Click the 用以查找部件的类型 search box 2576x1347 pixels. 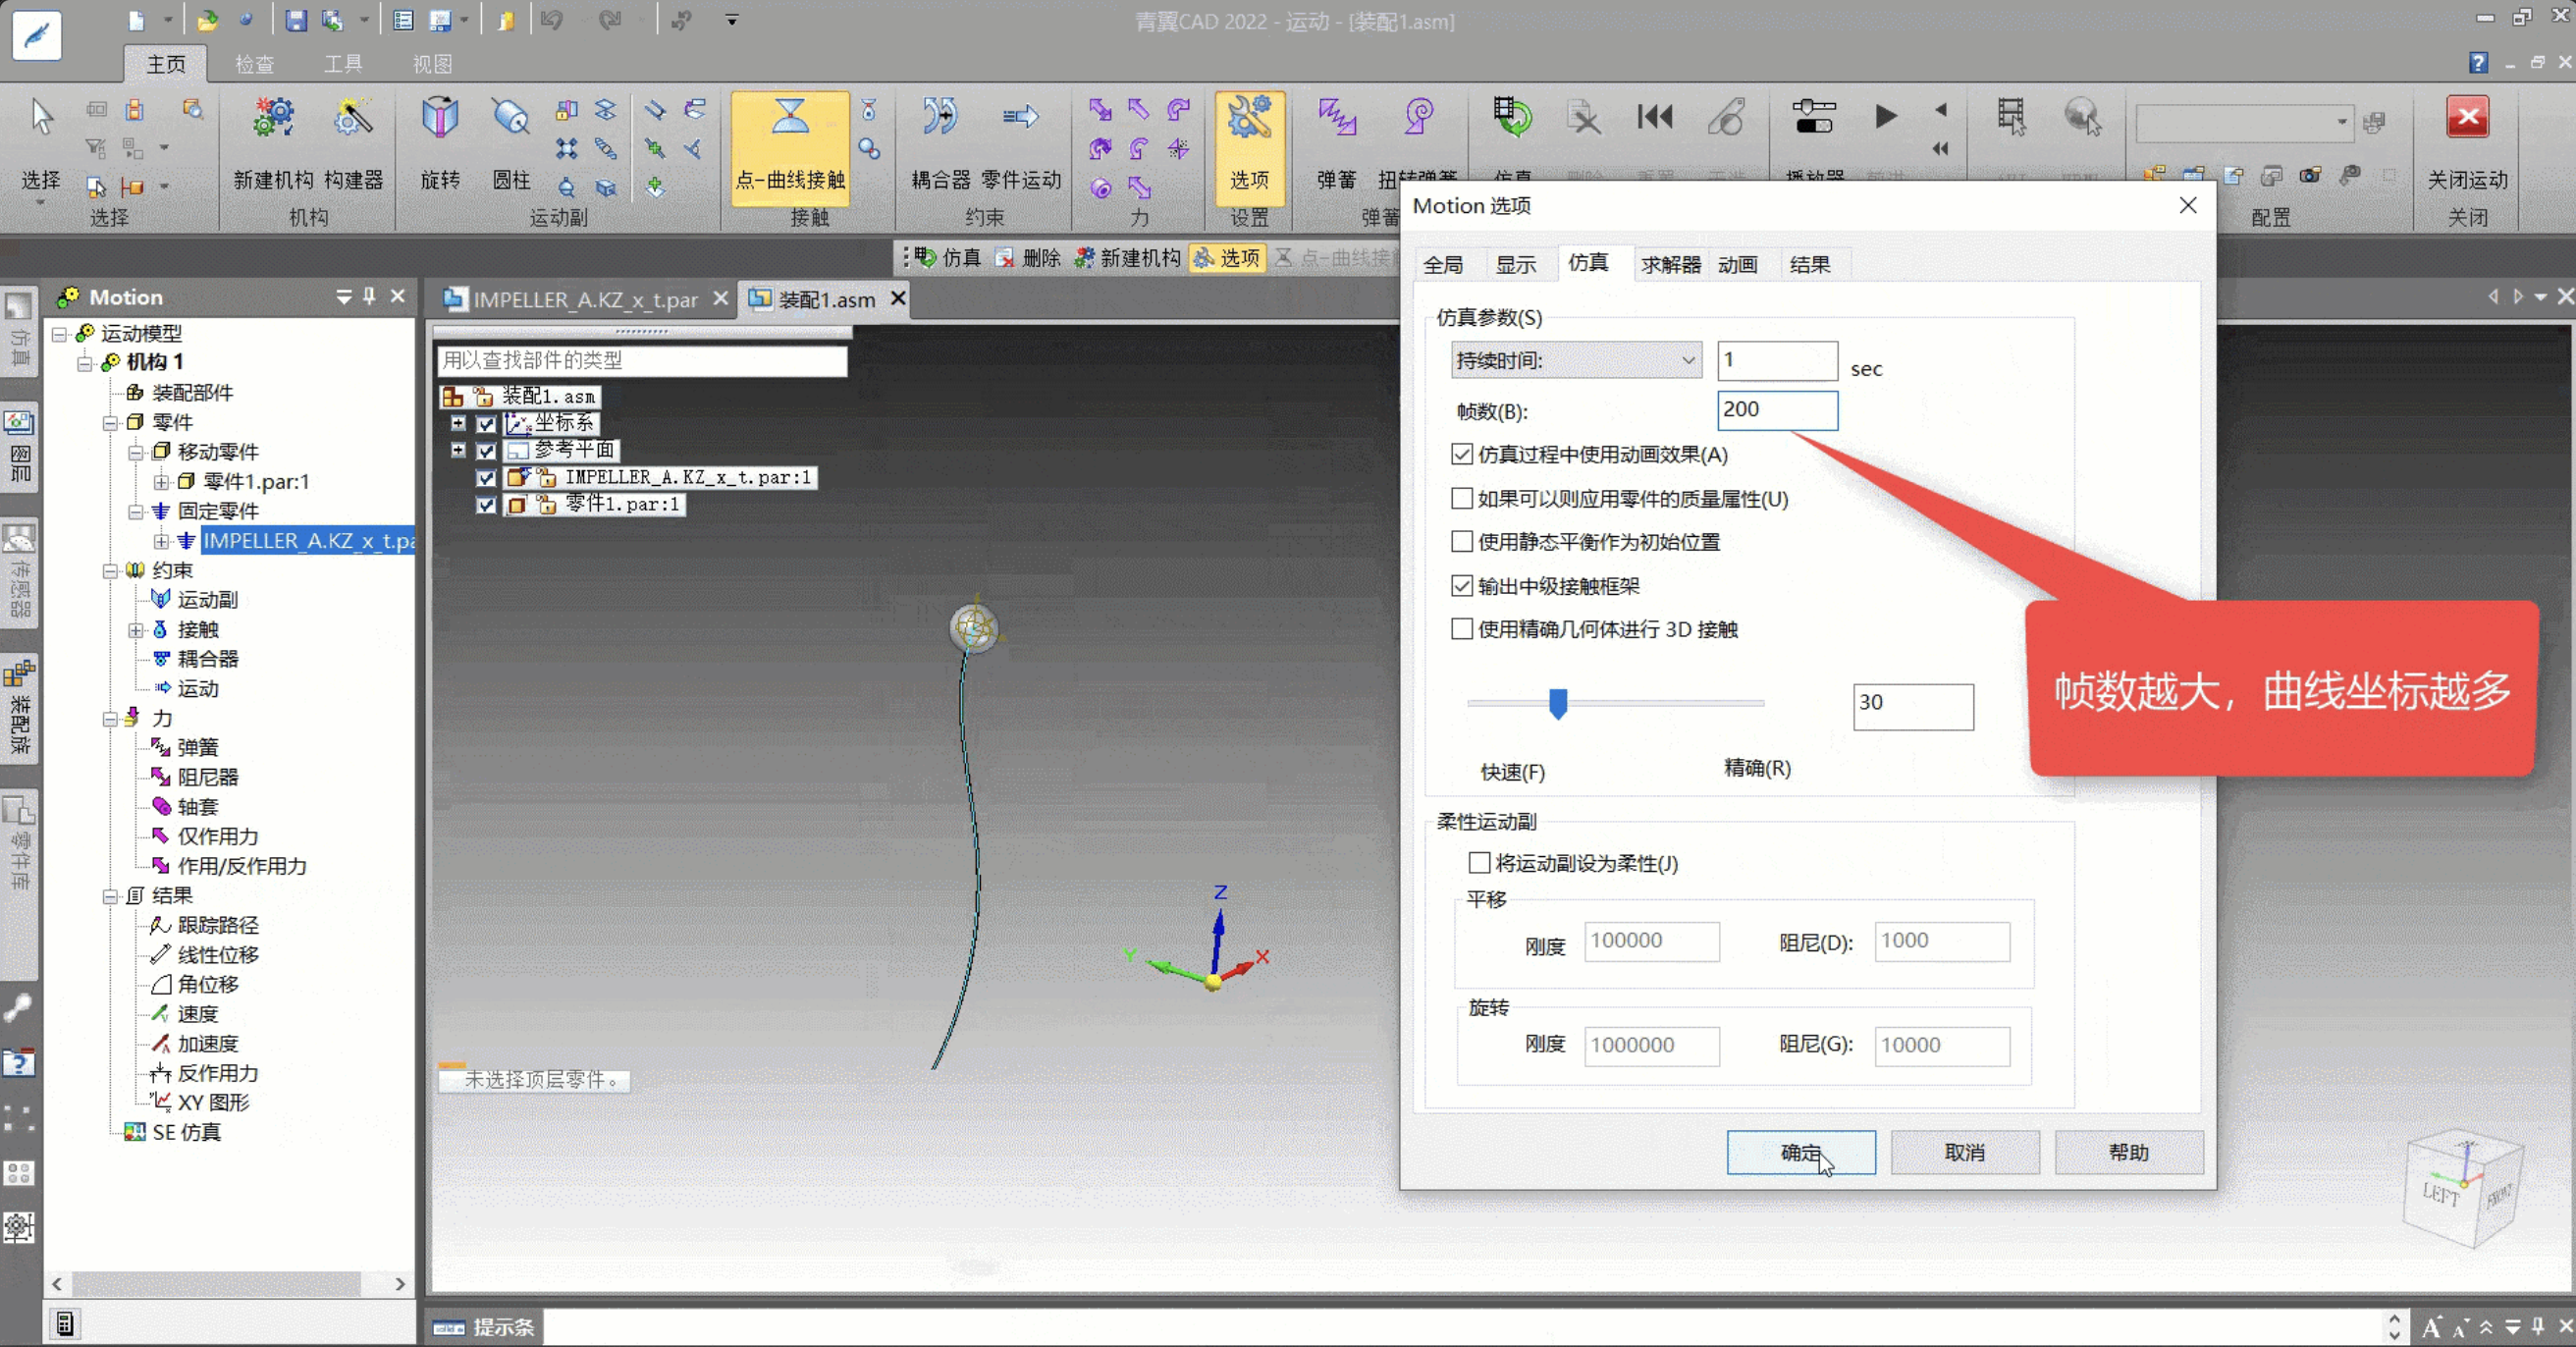(x=642, y=360)
